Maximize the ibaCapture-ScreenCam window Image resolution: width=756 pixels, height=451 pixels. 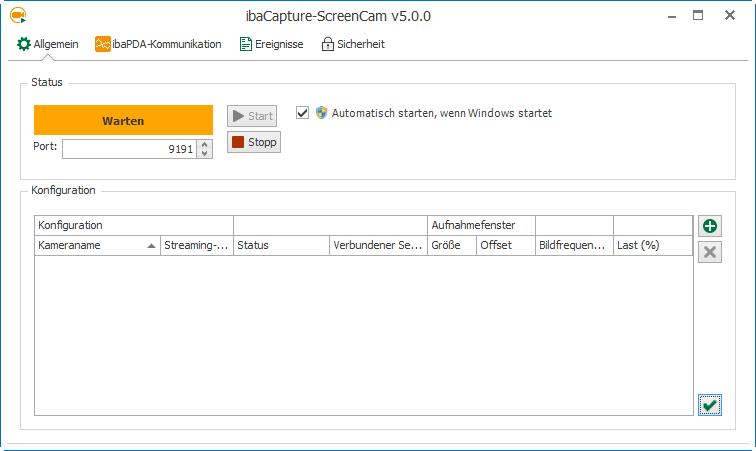point(698,16)
